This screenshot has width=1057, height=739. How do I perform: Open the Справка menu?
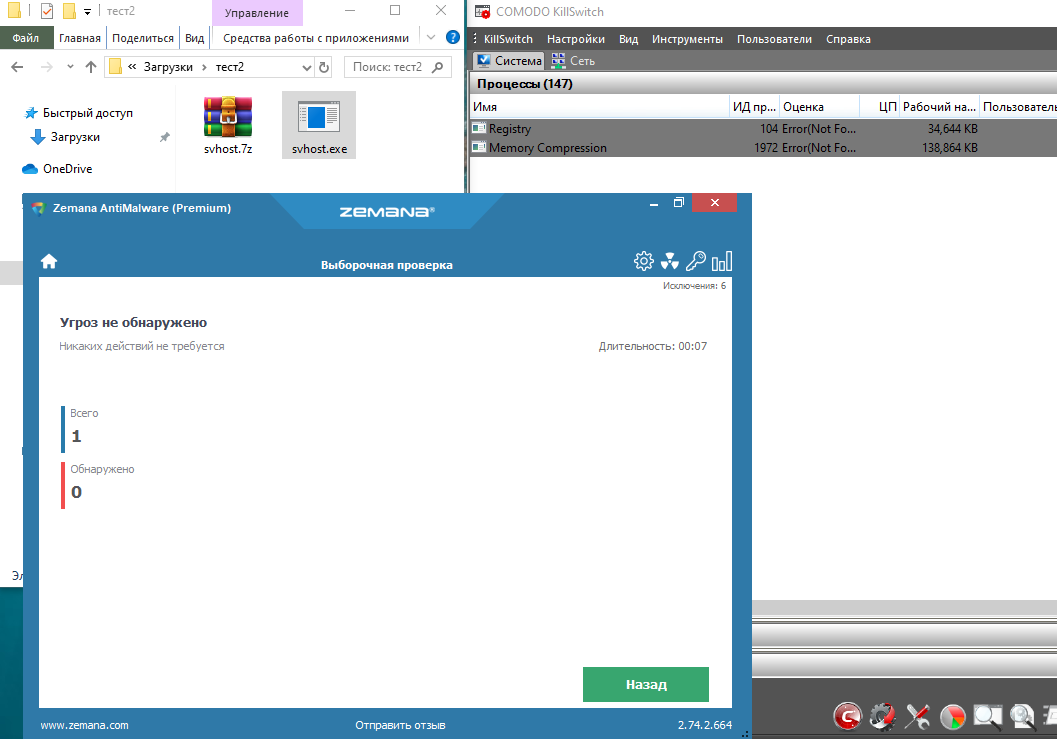[848, 39]
